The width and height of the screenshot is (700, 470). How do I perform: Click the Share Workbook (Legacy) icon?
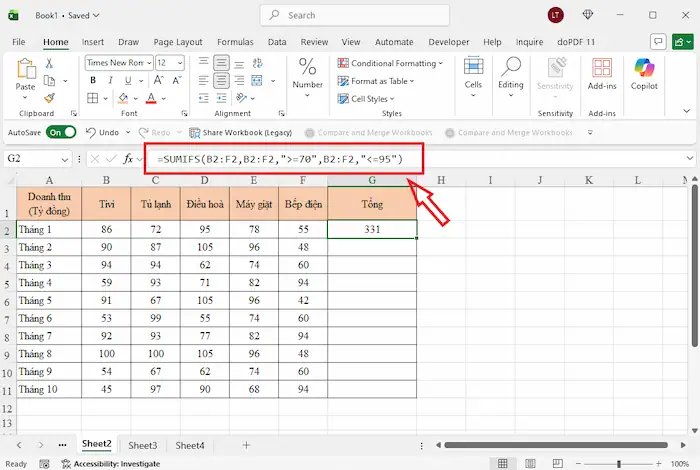tap(193, 133)
